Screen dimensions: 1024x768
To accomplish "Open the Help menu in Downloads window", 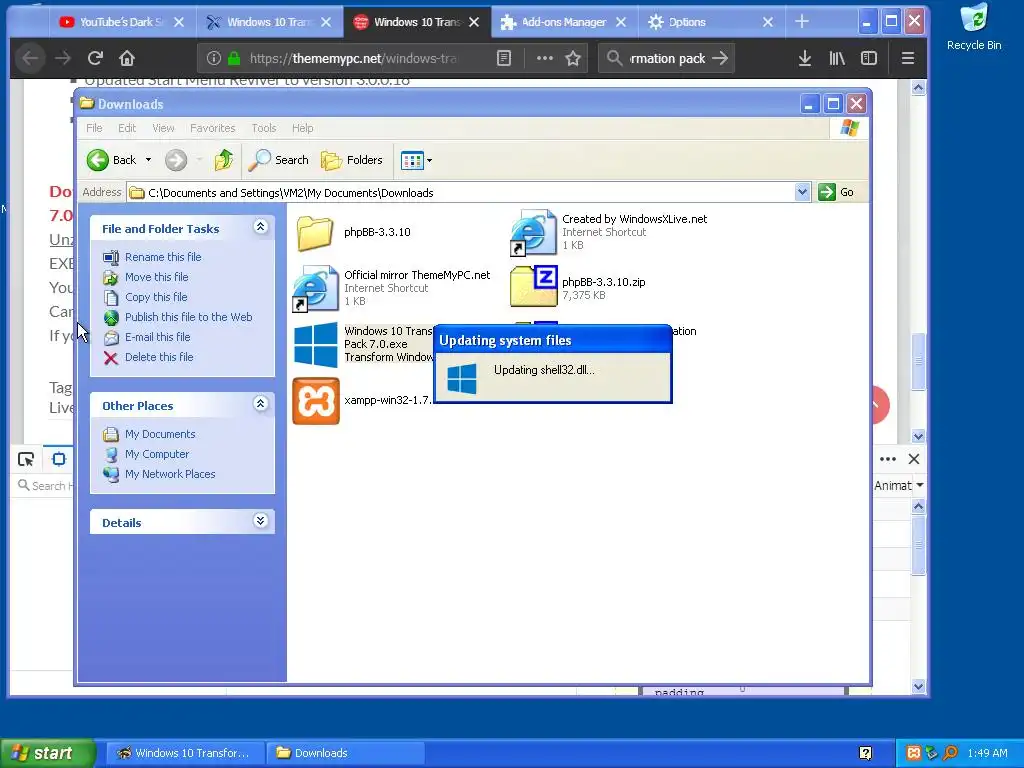I will [x=302, y=128].
